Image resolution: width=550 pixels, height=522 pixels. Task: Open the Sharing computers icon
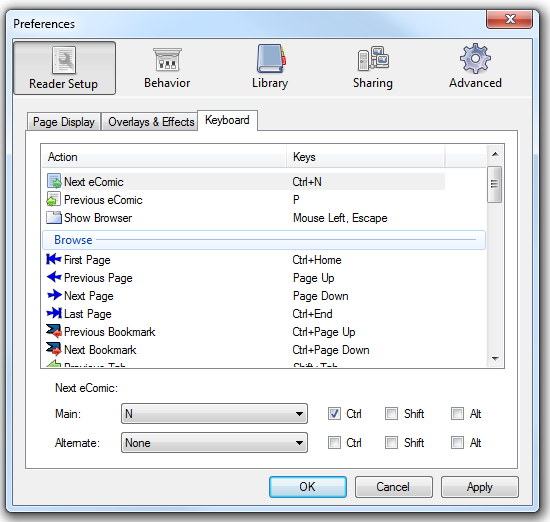pyautogui.click(x=373, y=58)
